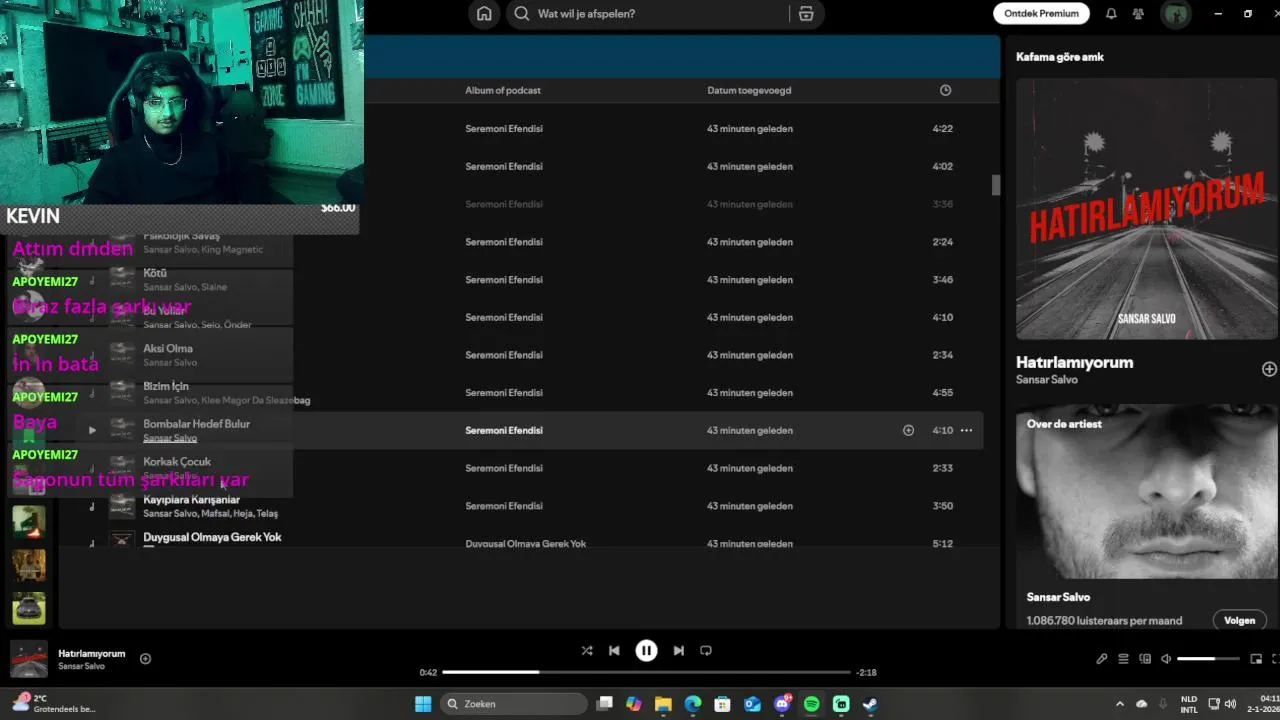Select track Kayıplara Karışanlar

192,499
